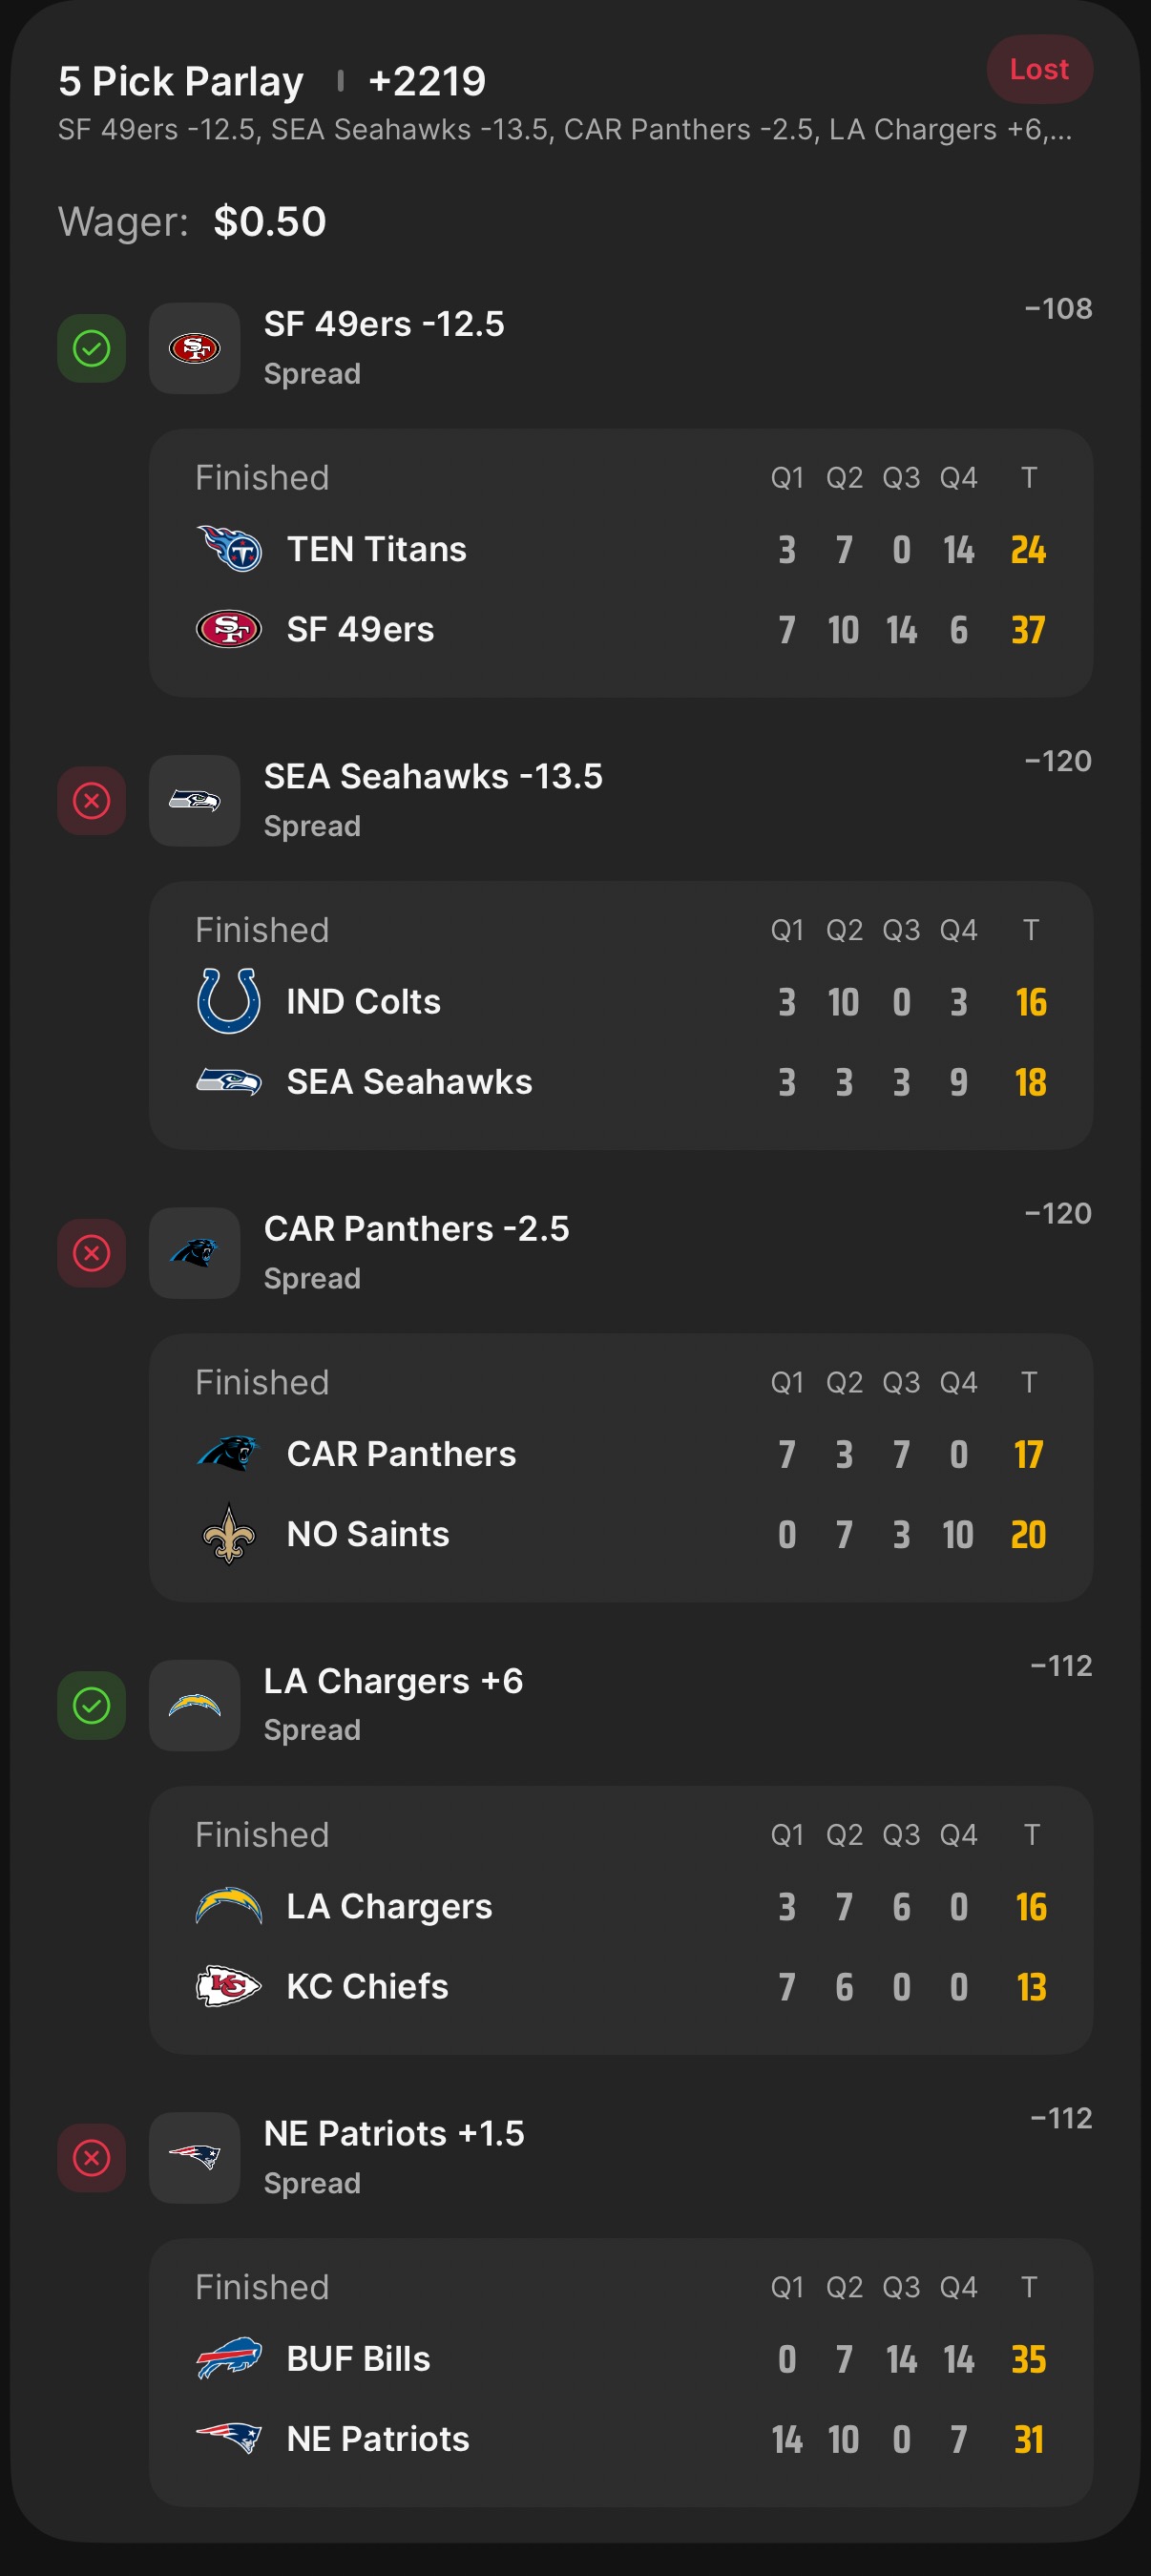Click the Titans logo in the scoreboard
Screen dimensions: 1151x2576
coord(229,549)
